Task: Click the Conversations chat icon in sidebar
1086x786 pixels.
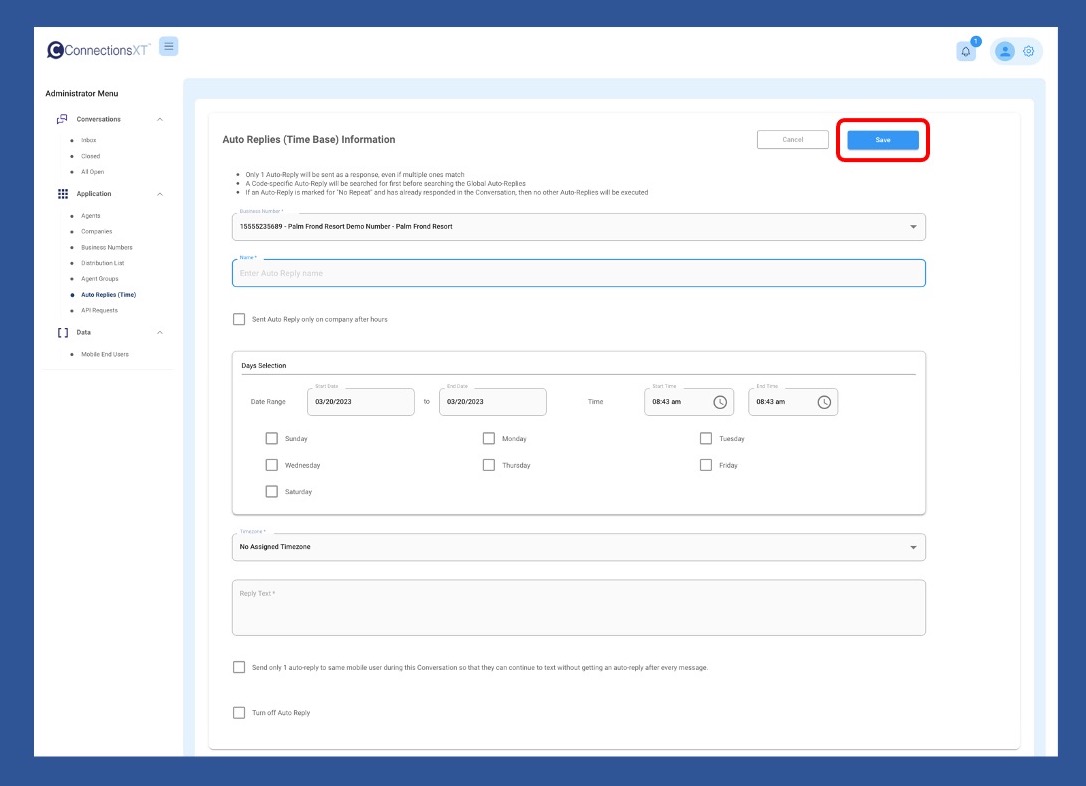Action: coord(62,119)
